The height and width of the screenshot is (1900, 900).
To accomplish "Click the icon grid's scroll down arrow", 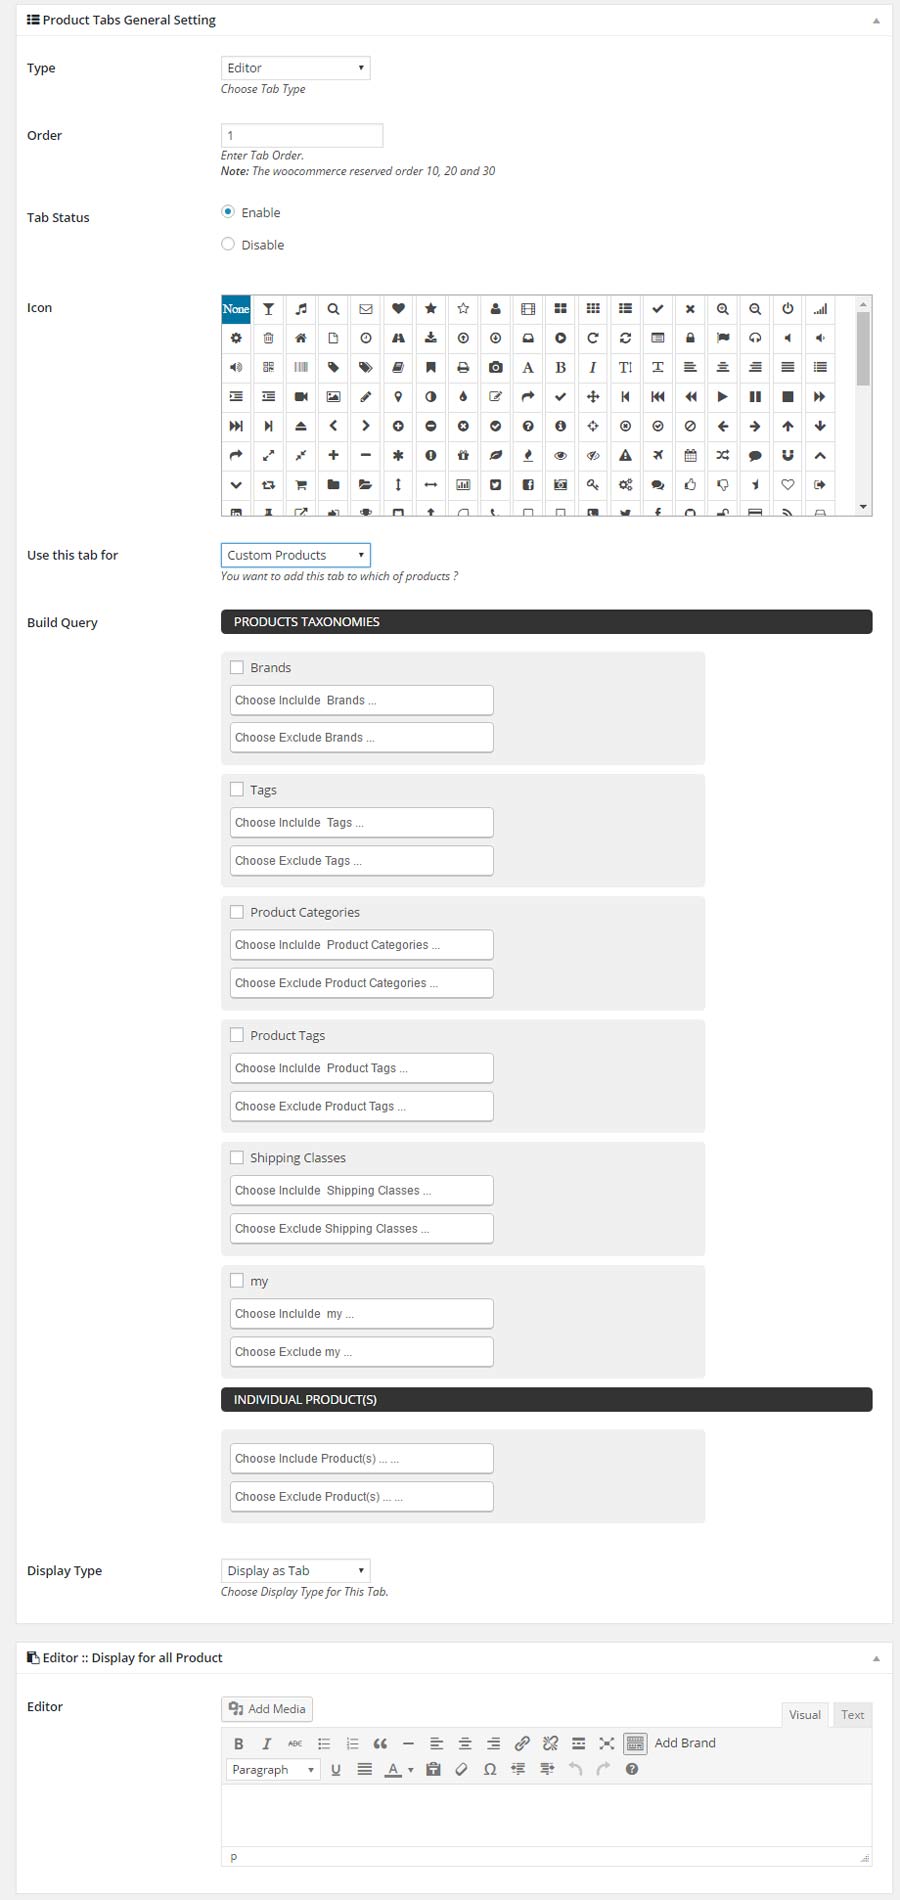I will coord(863,508).
